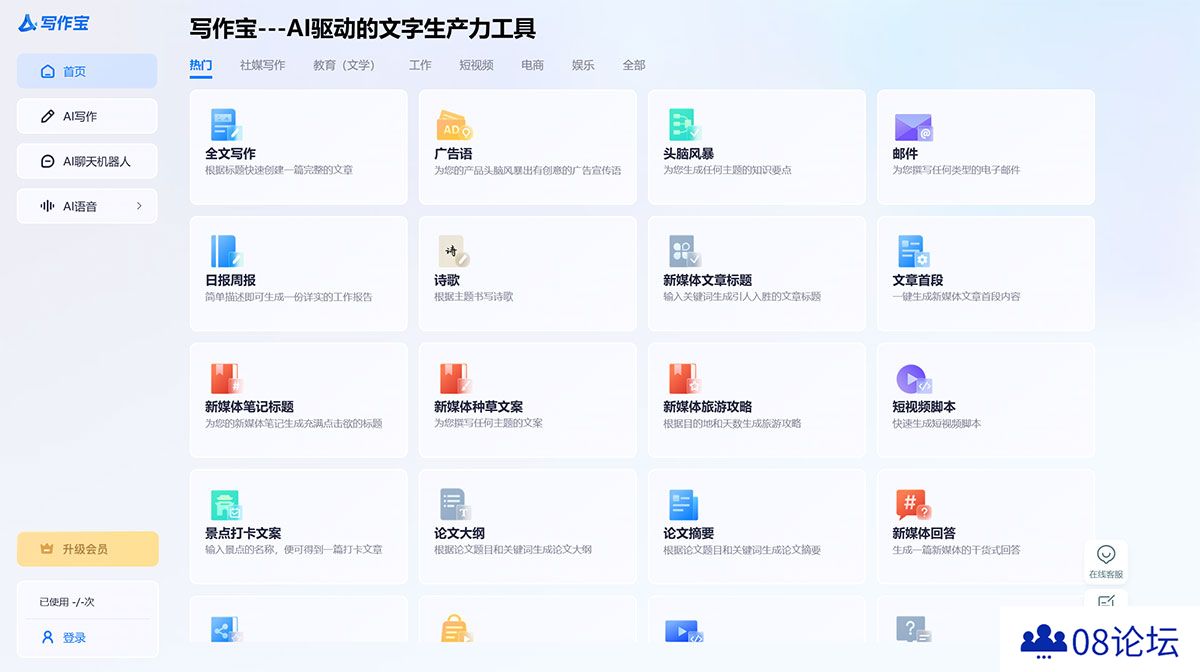Open the 广告语 AD icon
This screenshot has width=1200, height=672.
coord(455,125)
